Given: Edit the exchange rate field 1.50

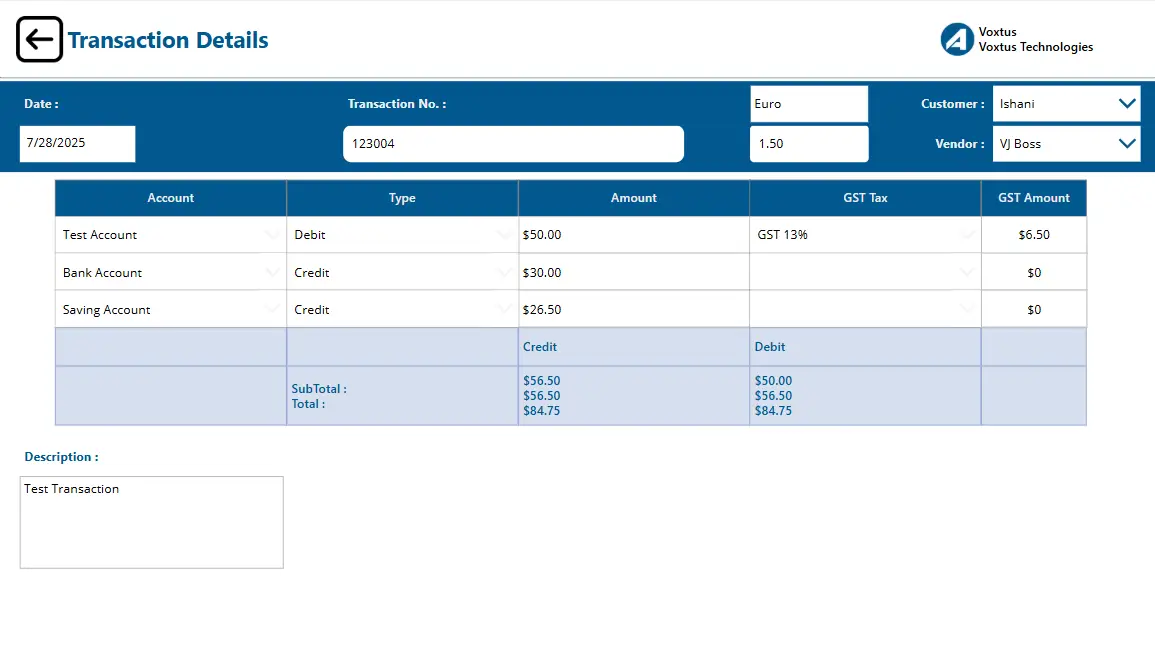Looking at the screenshot, I should (x=809, y=144).
